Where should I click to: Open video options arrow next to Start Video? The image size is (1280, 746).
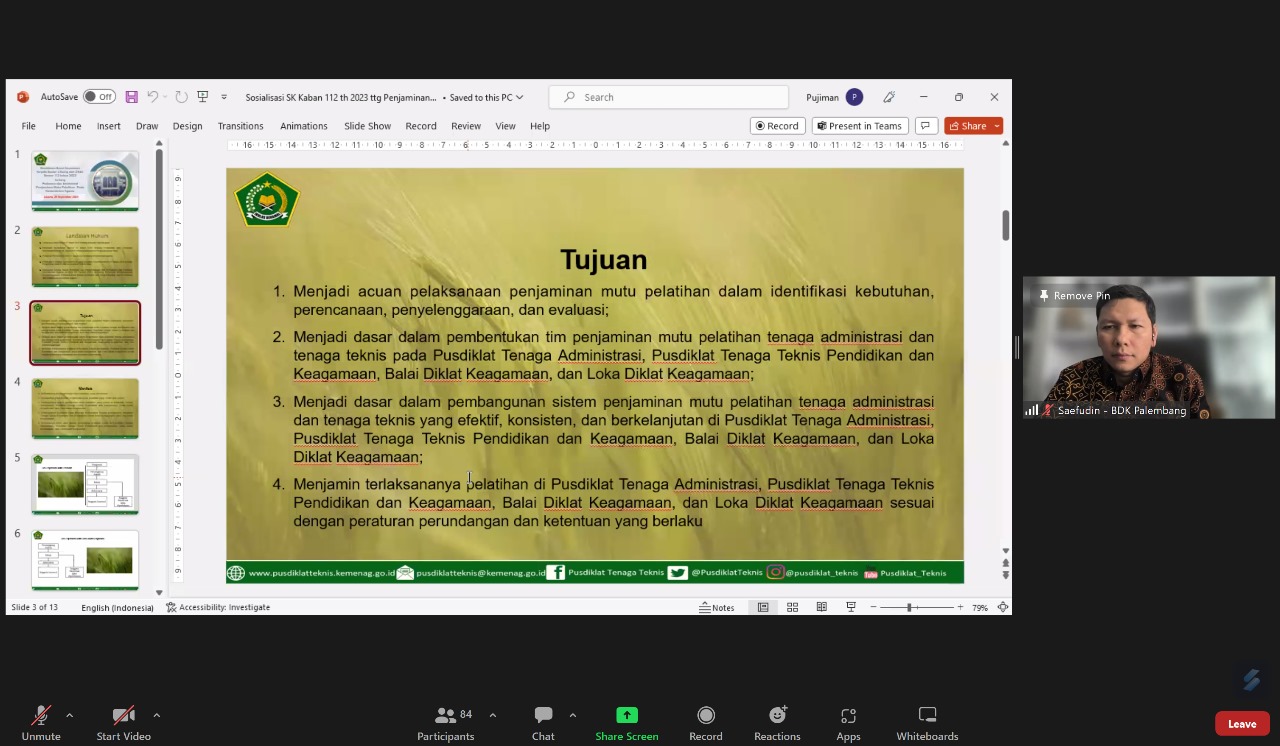coord(156,715)
